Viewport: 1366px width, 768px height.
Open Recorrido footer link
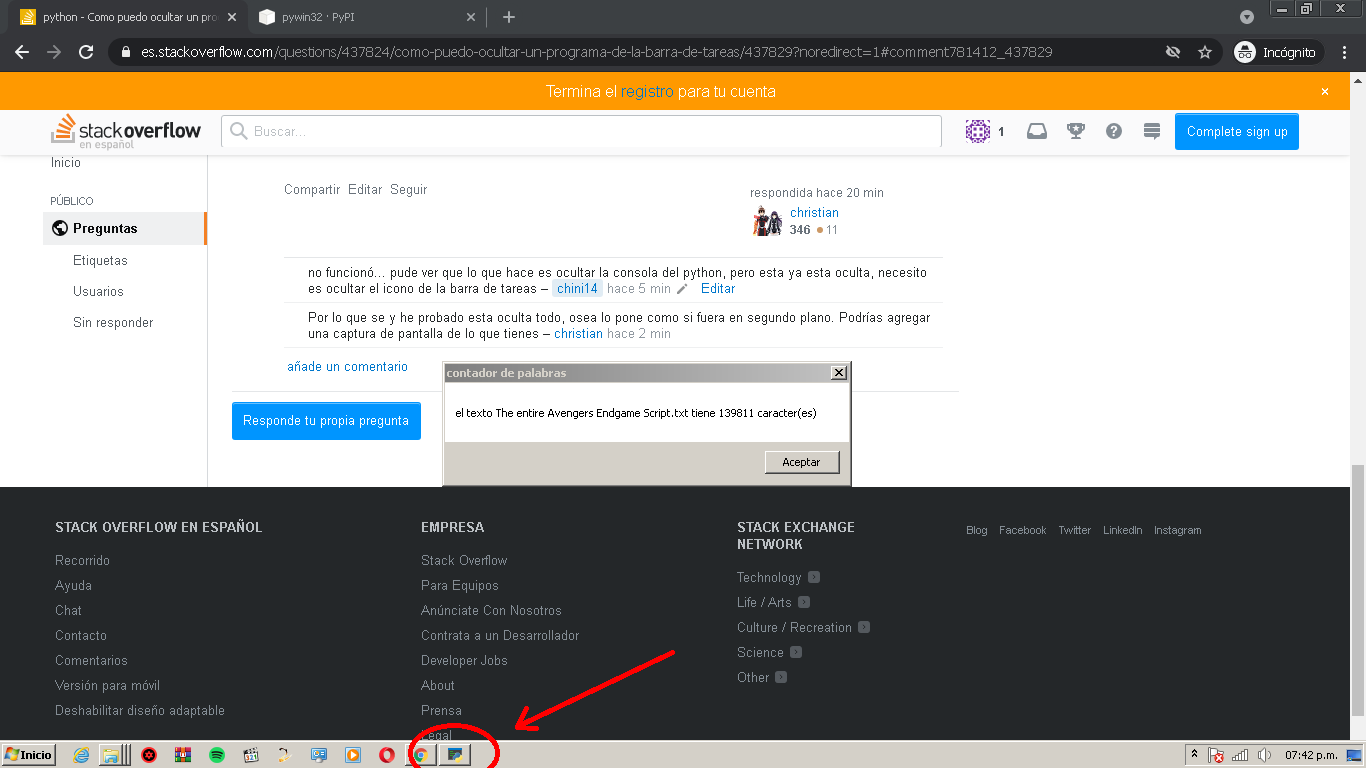click(x=82, y=560)
